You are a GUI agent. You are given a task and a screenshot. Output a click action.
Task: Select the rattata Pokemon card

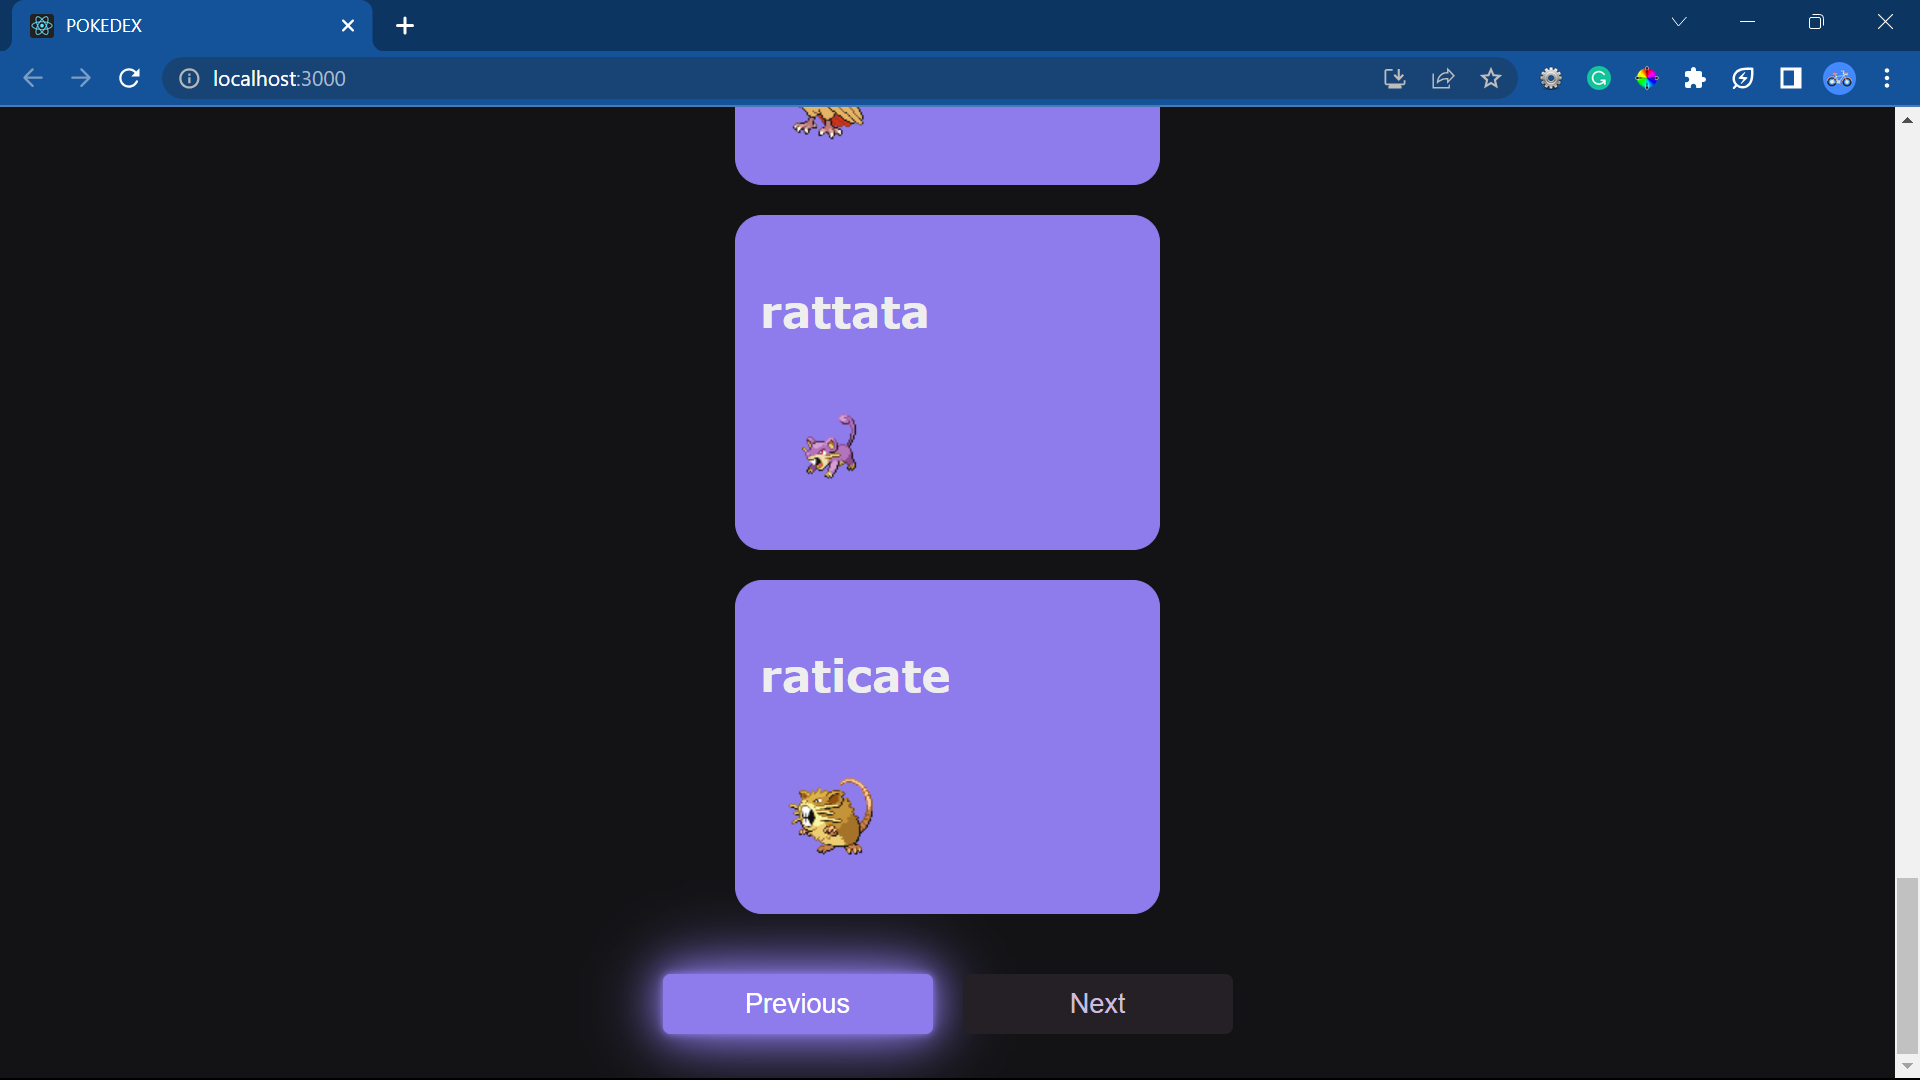click(947, 381)
